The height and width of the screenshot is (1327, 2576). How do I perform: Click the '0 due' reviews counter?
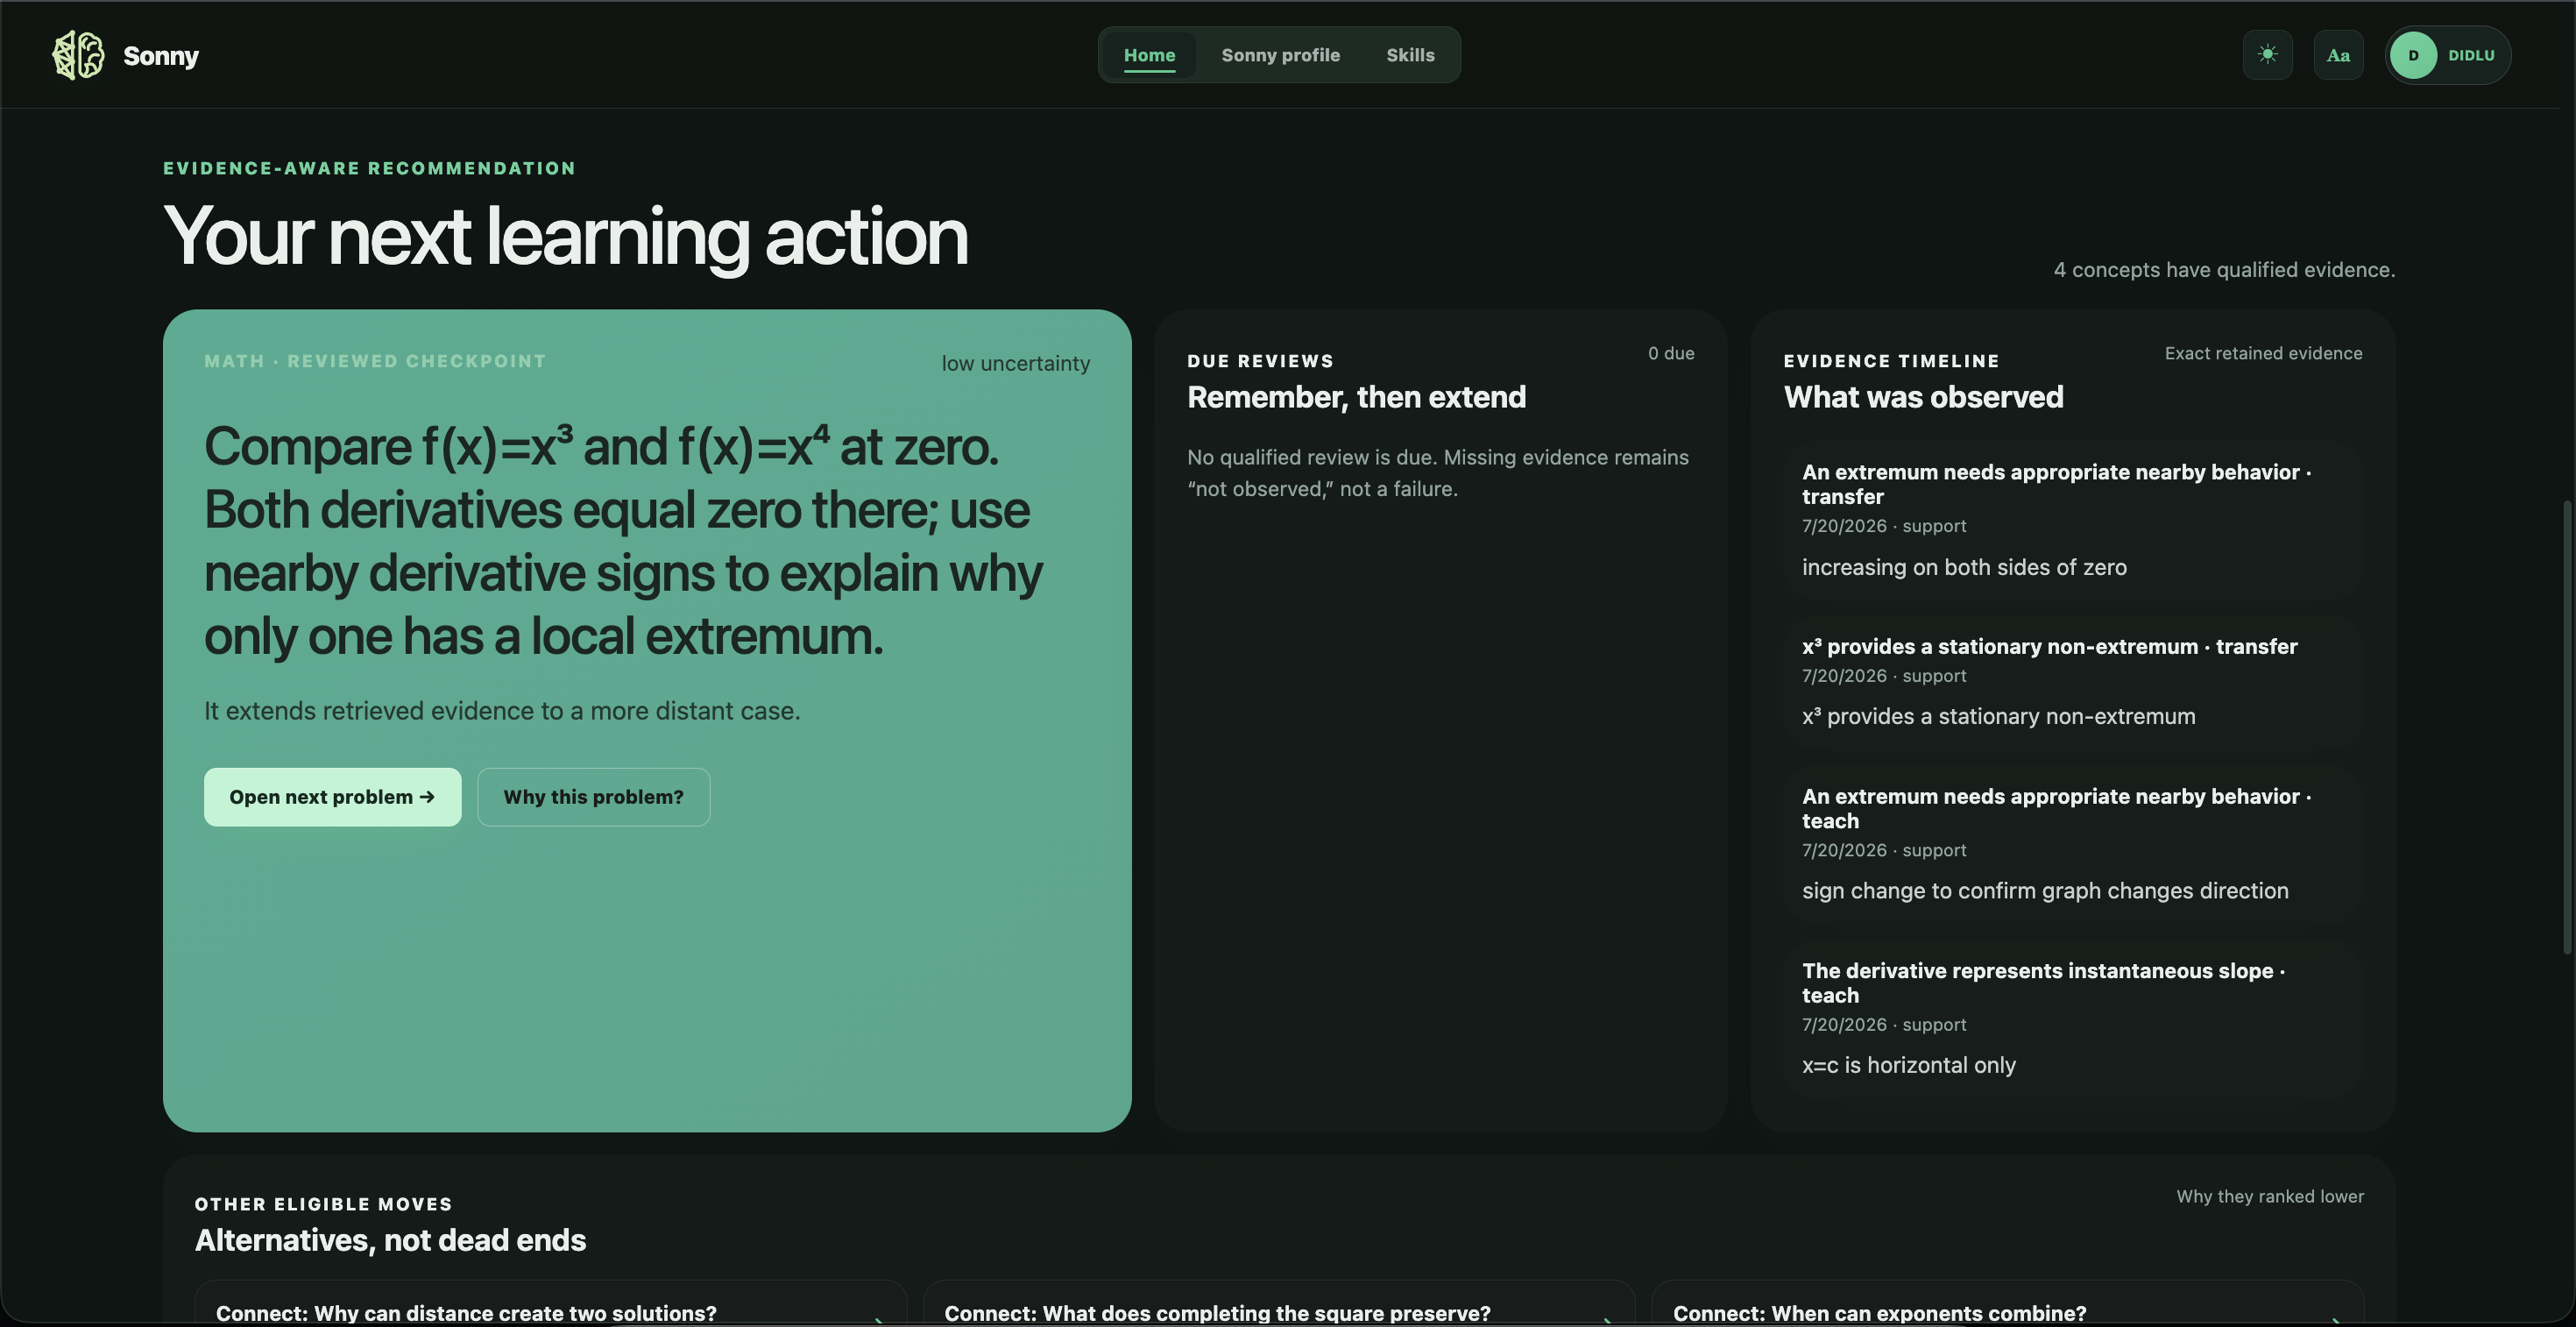pos(1671,353)
